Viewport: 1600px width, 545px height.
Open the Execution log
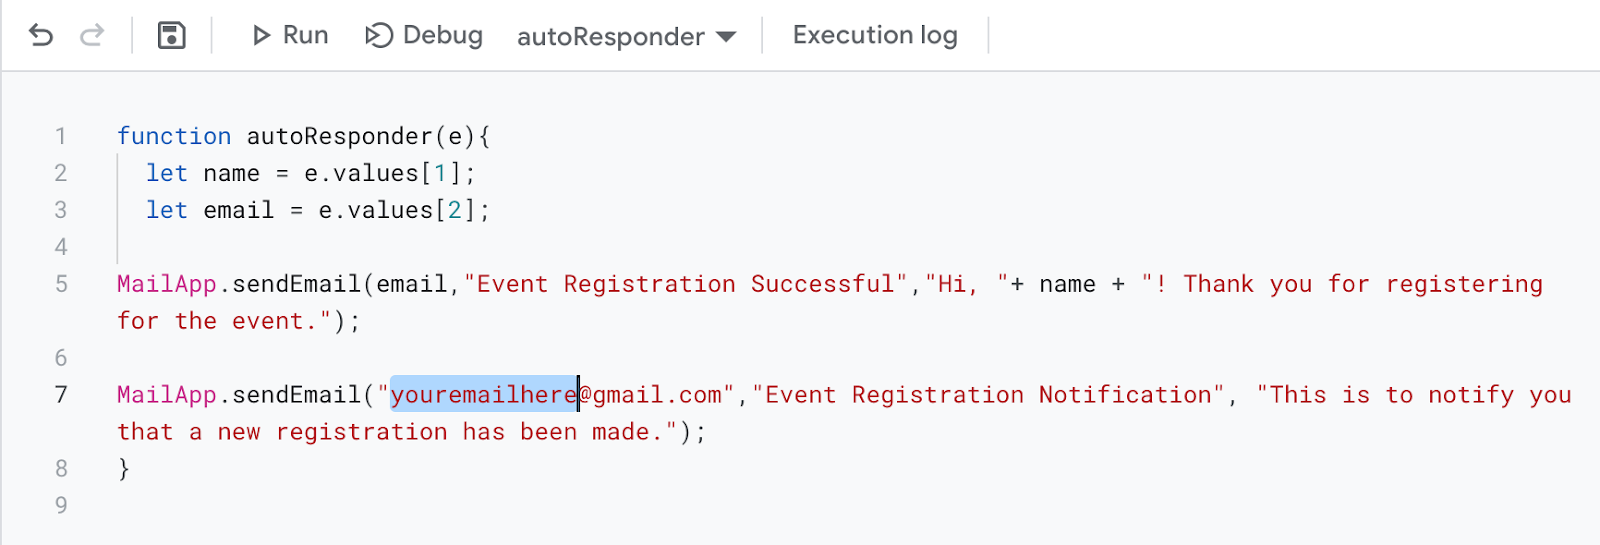tap(875, 36)
